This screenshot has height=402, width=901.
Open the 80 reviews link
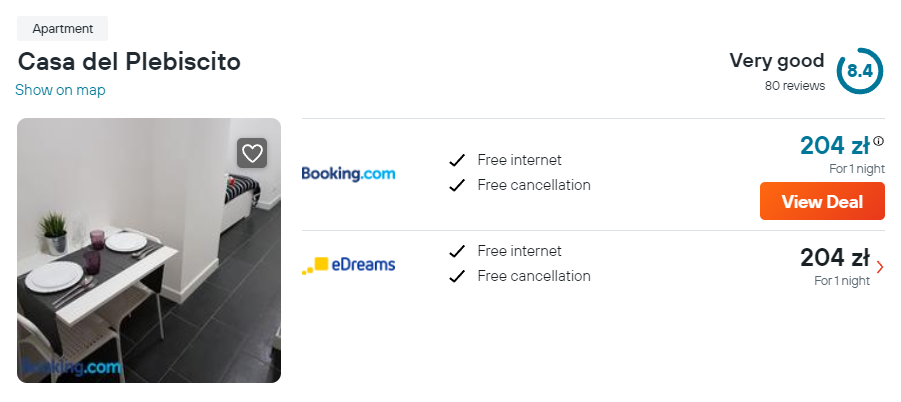[x=795, y=86]
